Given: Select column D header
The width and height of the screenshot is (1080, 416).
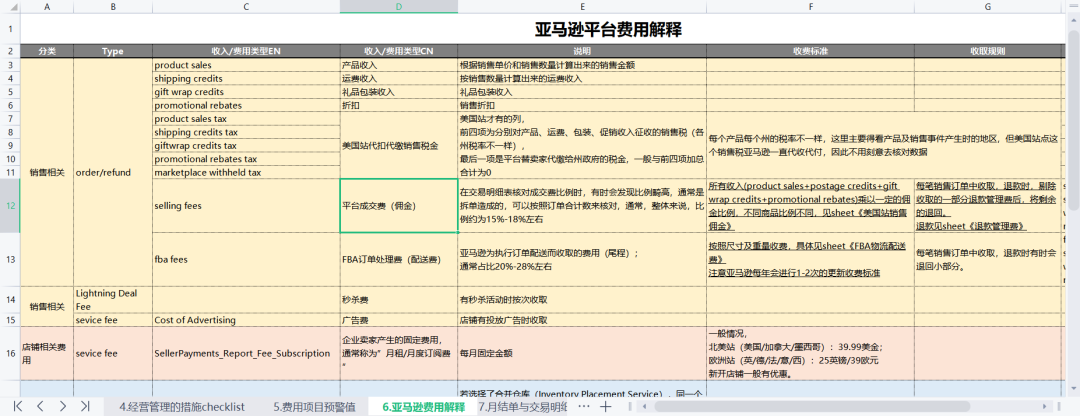Looking at the screenshot, I should click(x=399, y=6).
